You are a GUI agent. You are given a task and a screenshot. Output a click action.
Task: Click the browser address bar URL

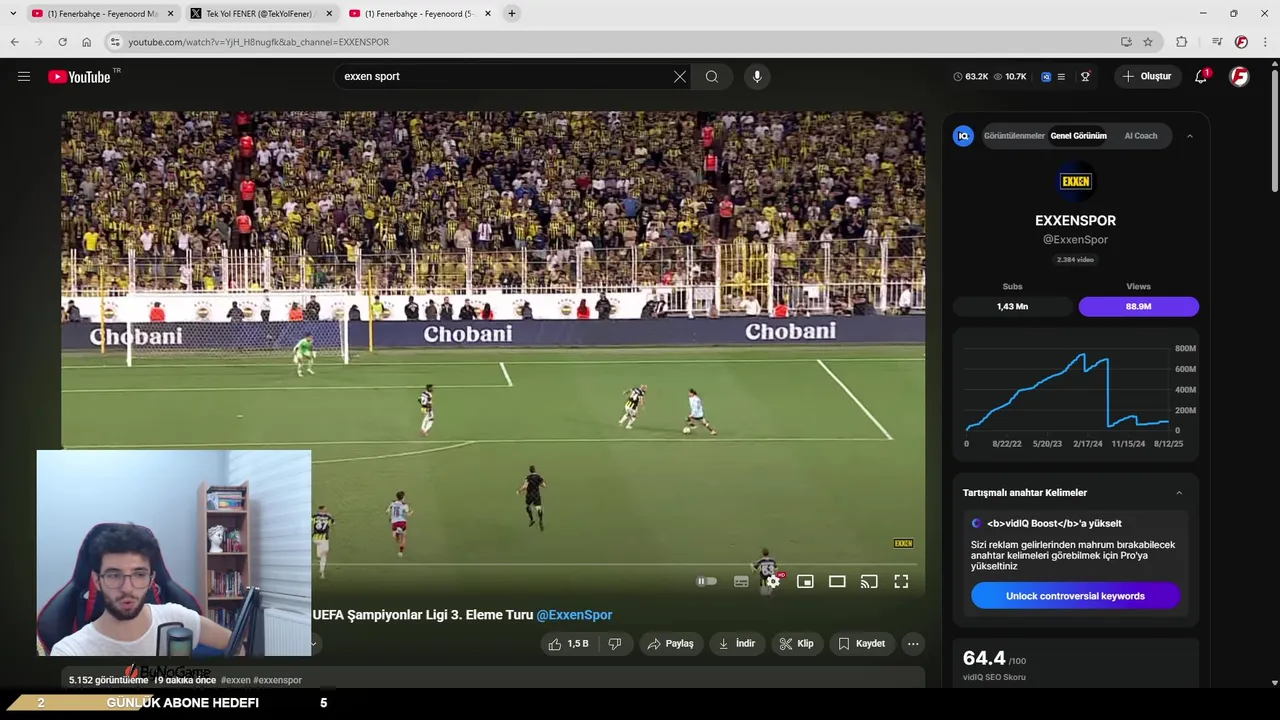pyautogui.click(x=258, y=42)
